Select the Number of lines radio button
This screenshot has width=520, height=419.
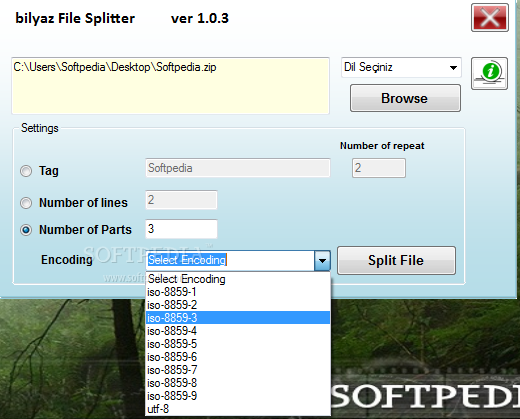(x=26, y=203)
